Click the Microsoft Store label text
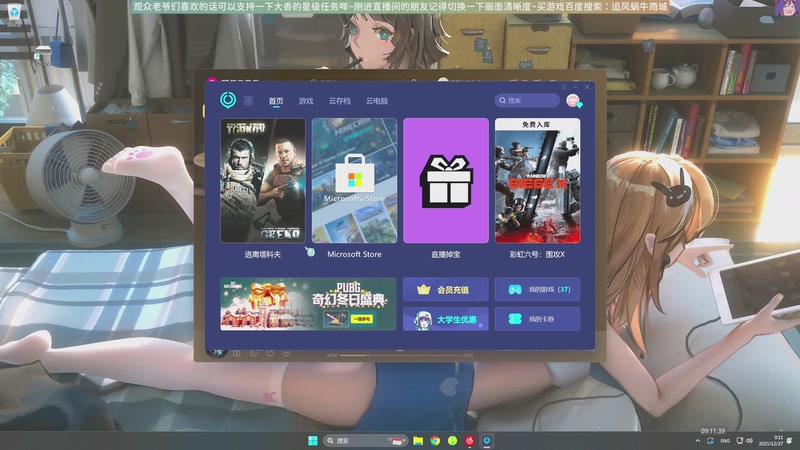 [x=354, y=254]
